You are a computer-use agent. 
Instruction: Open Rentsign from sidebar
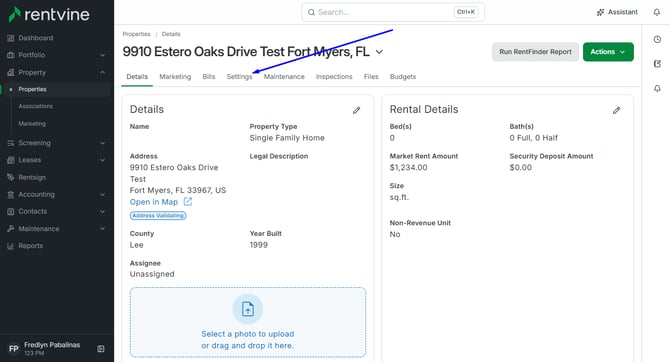coord(32,177)
